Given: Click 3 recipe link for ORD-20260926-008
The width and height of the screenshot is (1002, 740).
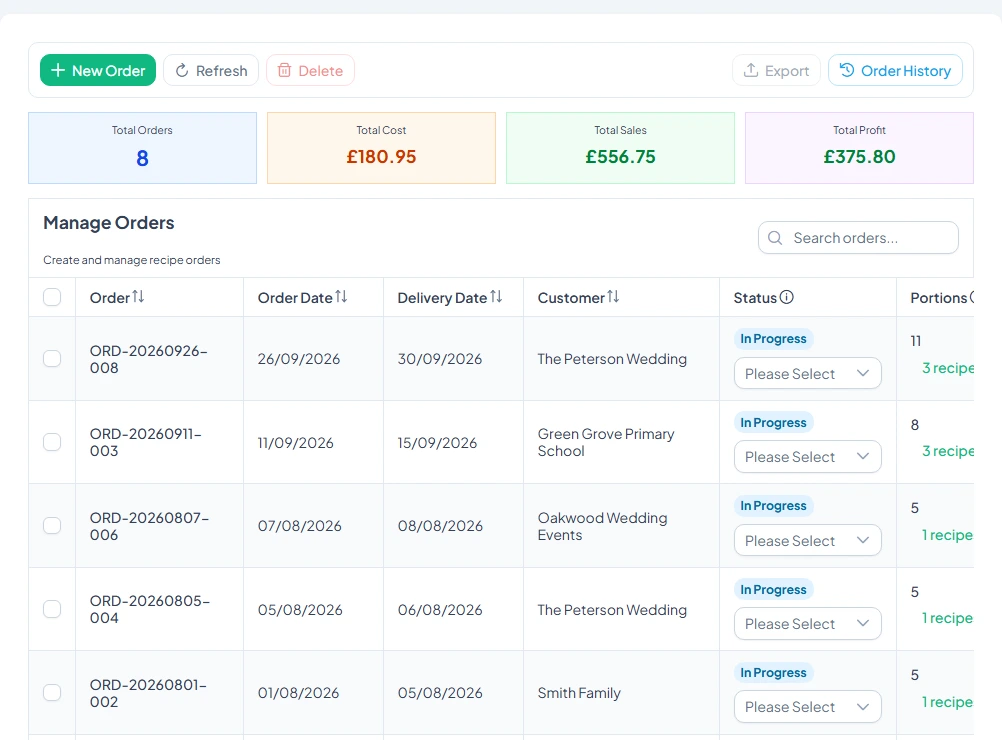Looking at the screenshot, I should point(948,368).
